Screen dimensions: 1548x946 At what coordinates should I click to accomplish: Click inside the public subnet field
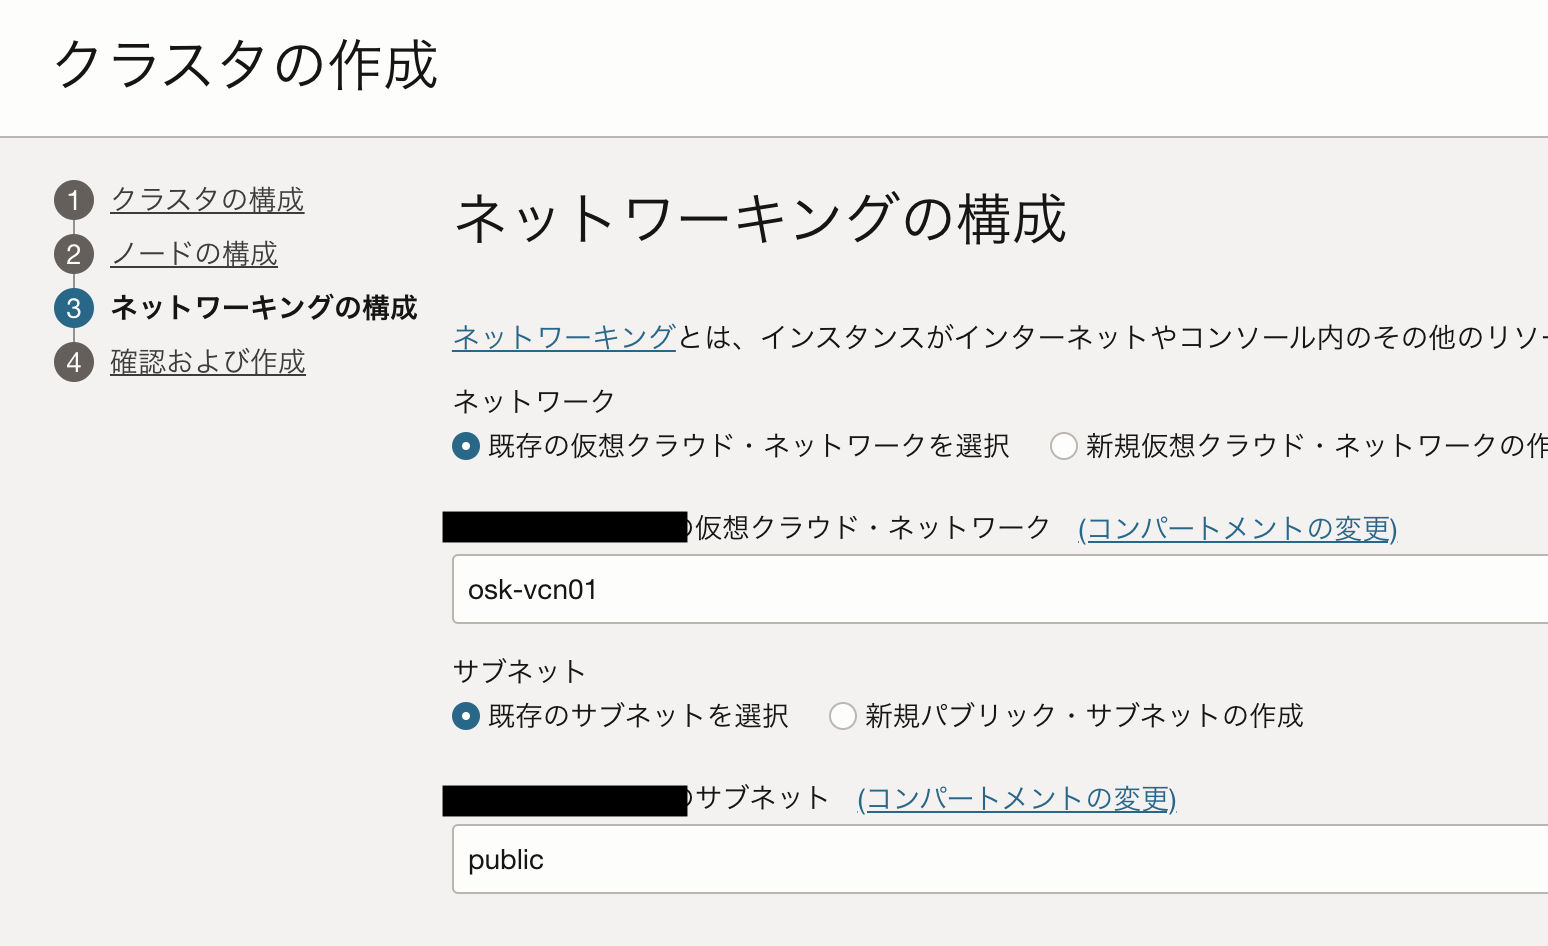point(700,859)
